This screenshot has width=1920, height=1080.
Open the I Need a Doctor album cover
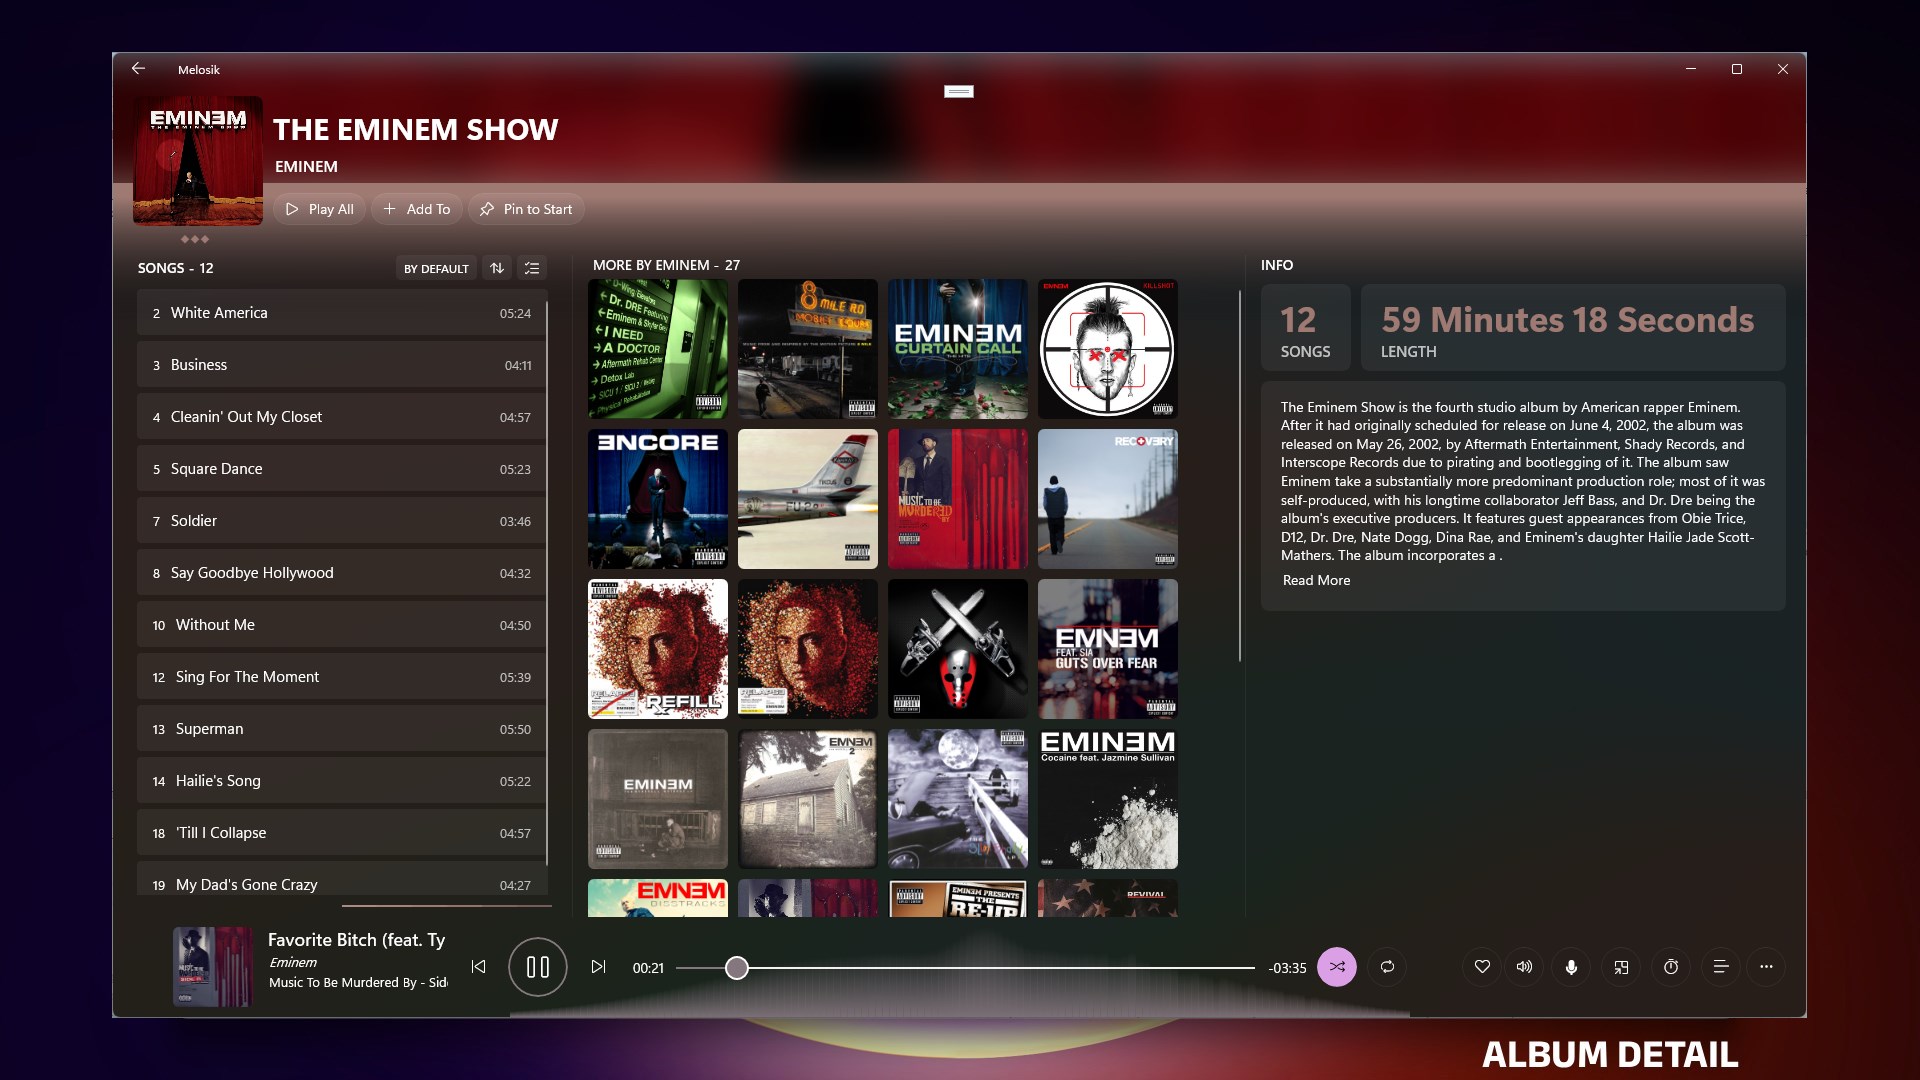(x=658, y=349)
